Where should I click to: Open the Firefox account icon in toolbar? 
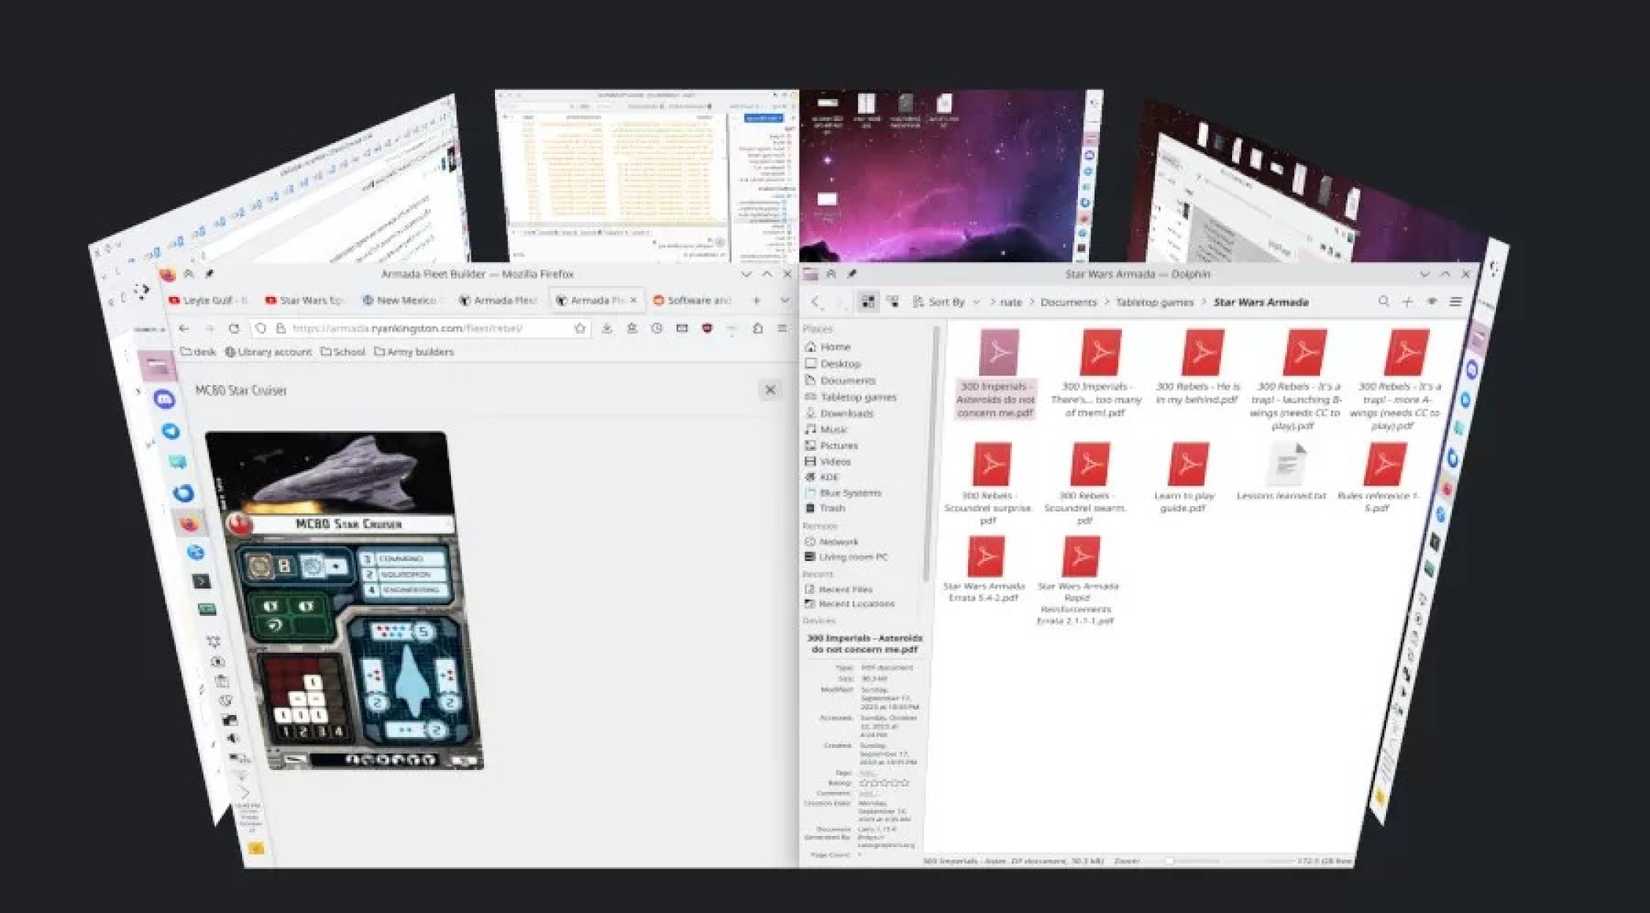pyautogui.click(x=630, y=329)
